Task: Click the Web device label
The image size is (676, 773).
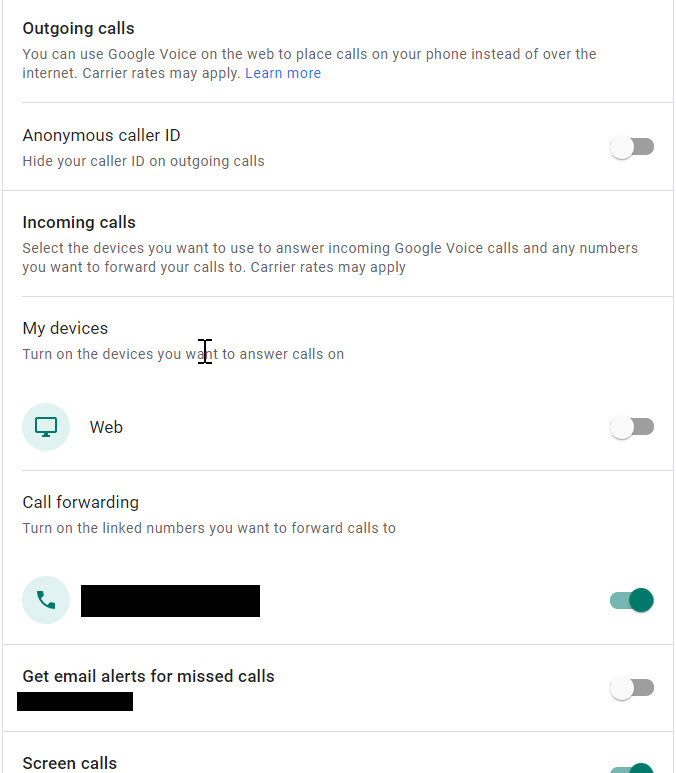Action: coord(106,427)
